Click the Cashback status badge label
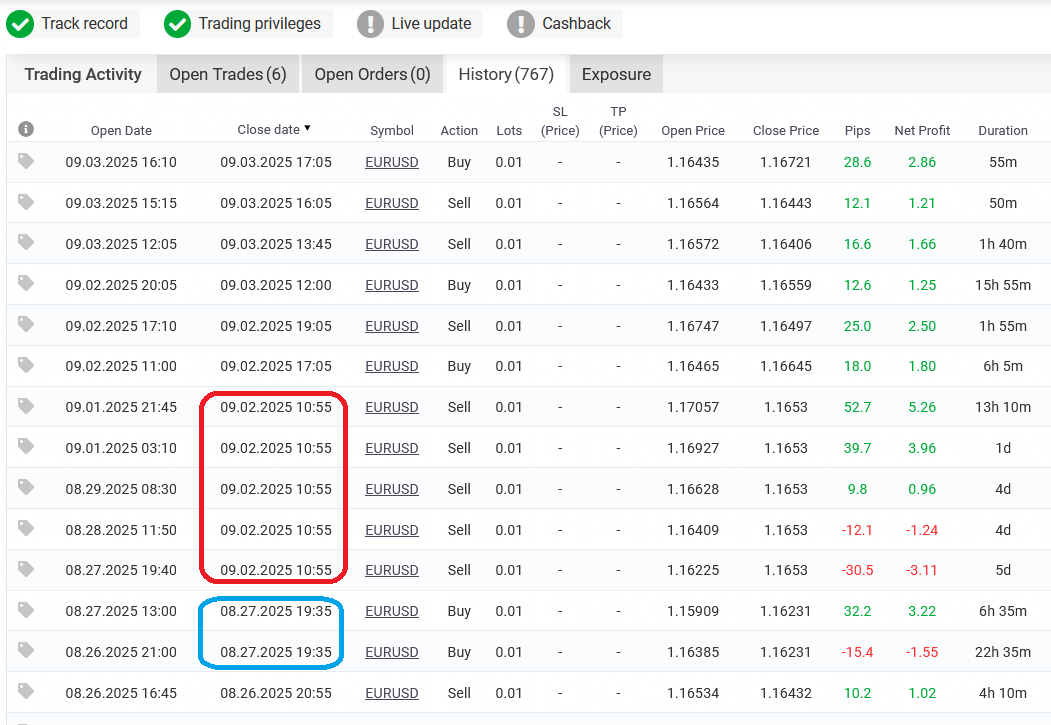Screen dimensions: 1051x725 point(576,24)
